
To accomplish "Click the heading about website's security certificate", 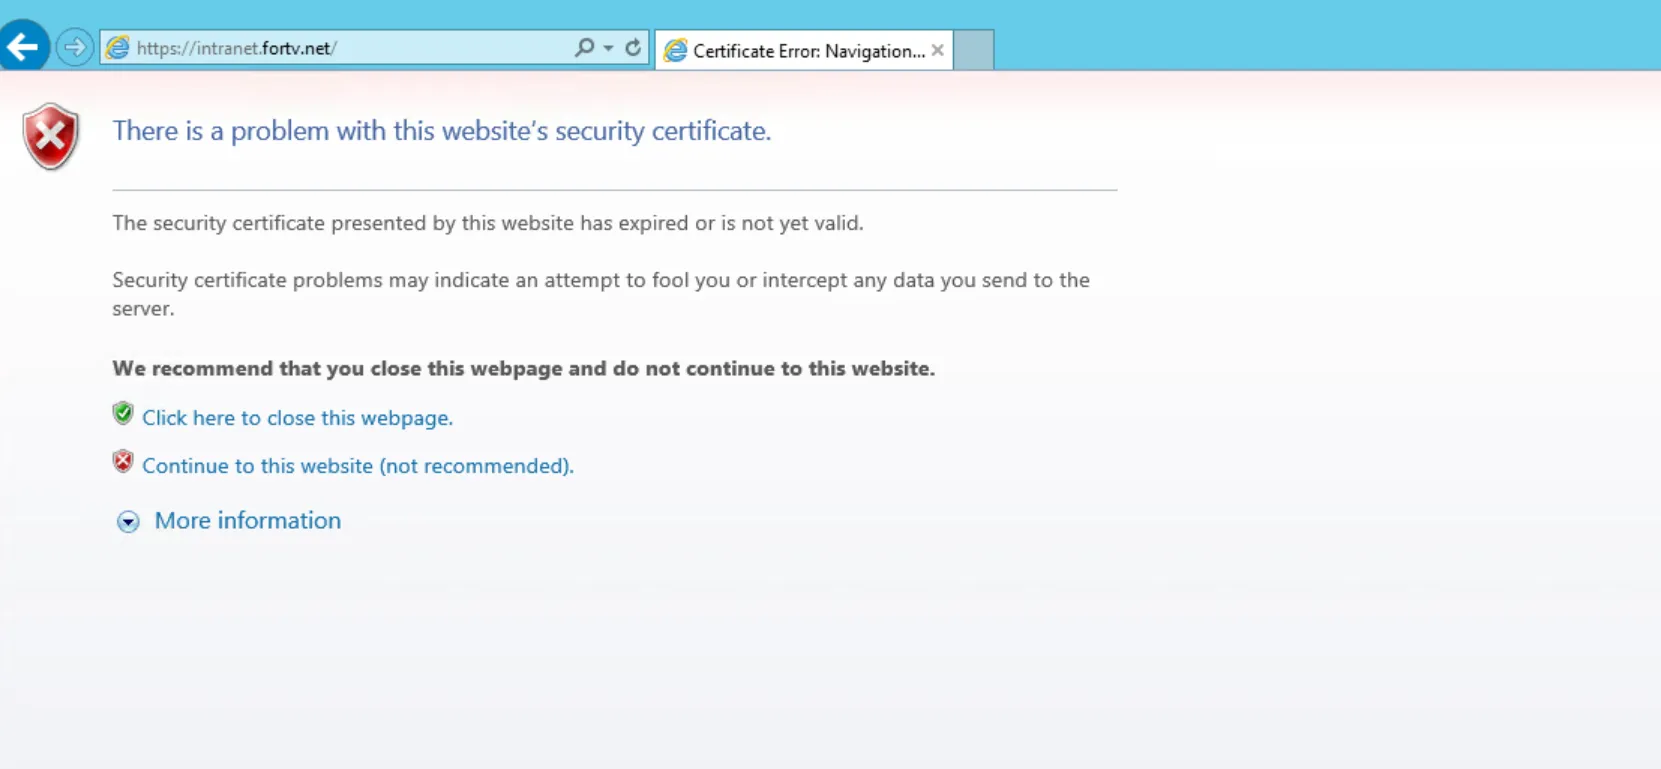I will [441, 131].
